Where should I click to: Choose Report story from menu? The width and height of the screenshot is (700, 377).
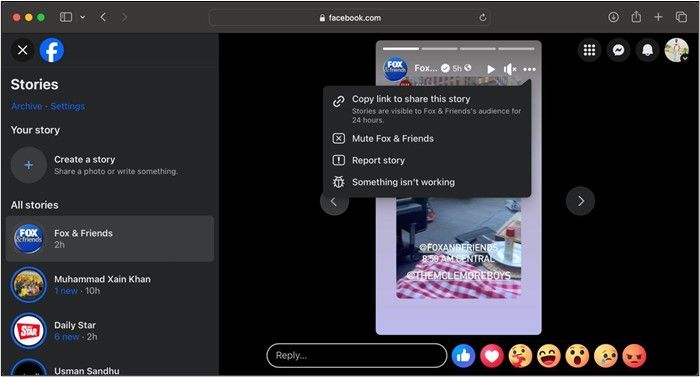tap(427, 160)
